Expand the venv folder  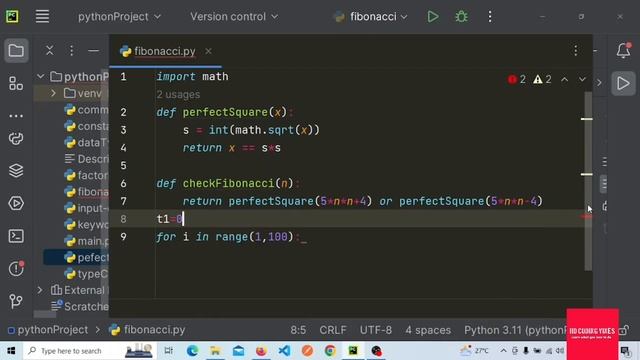click(x=53, y=93)
